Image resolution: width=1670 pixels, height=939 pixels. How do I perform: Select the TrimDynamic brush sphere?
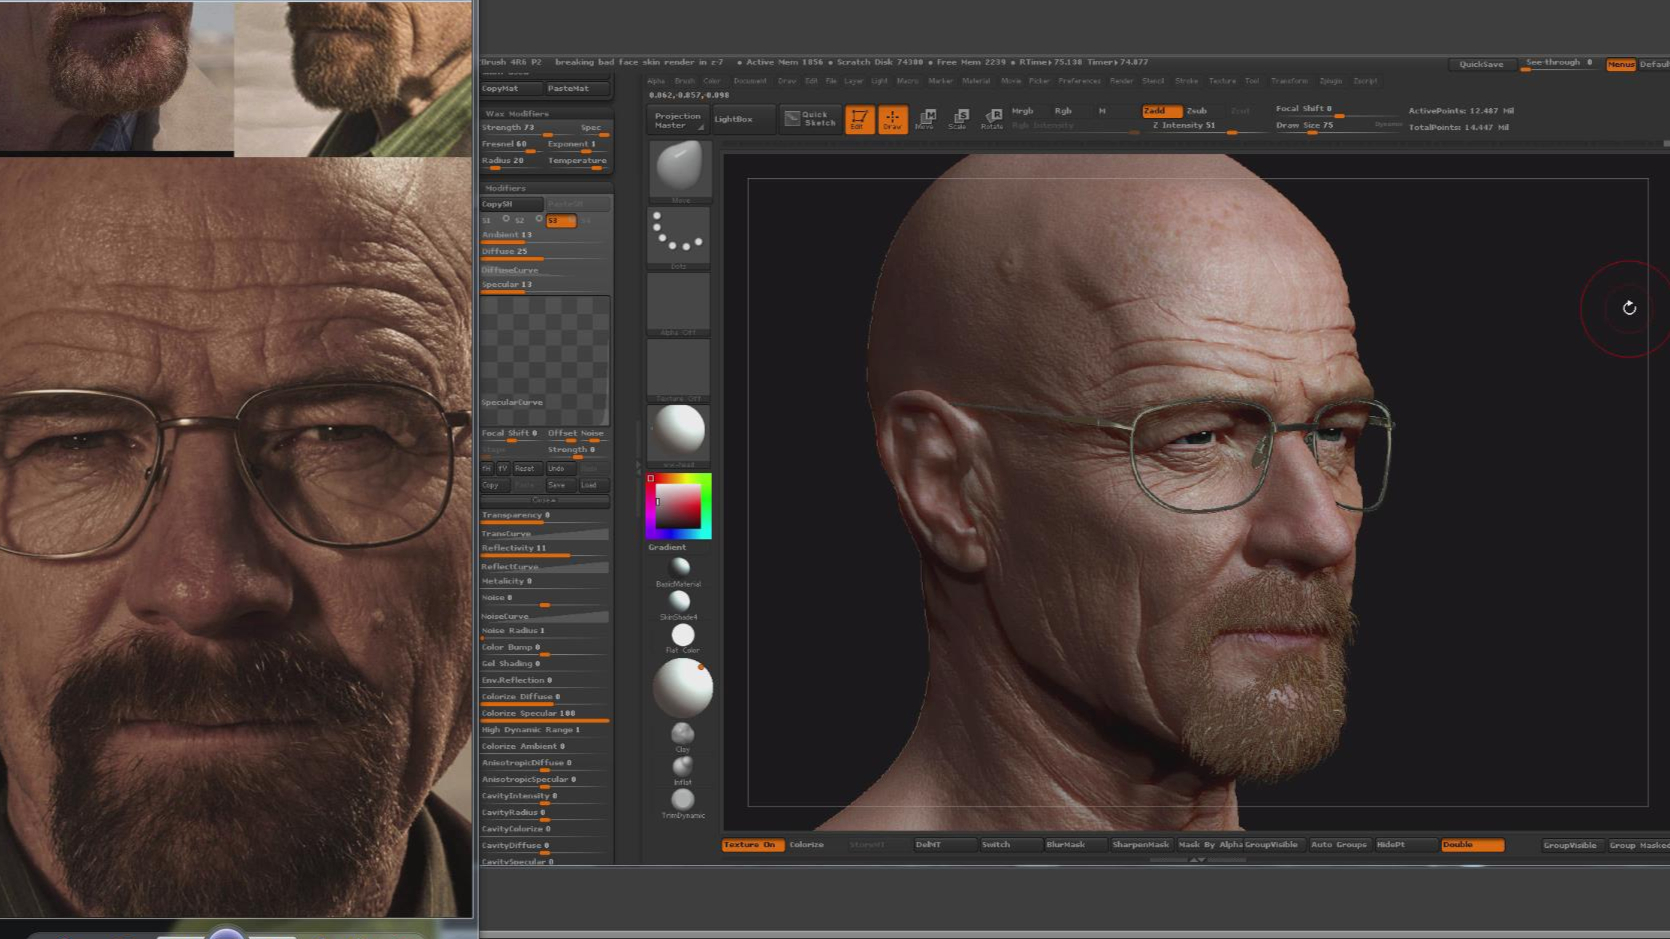click(683, 800)
